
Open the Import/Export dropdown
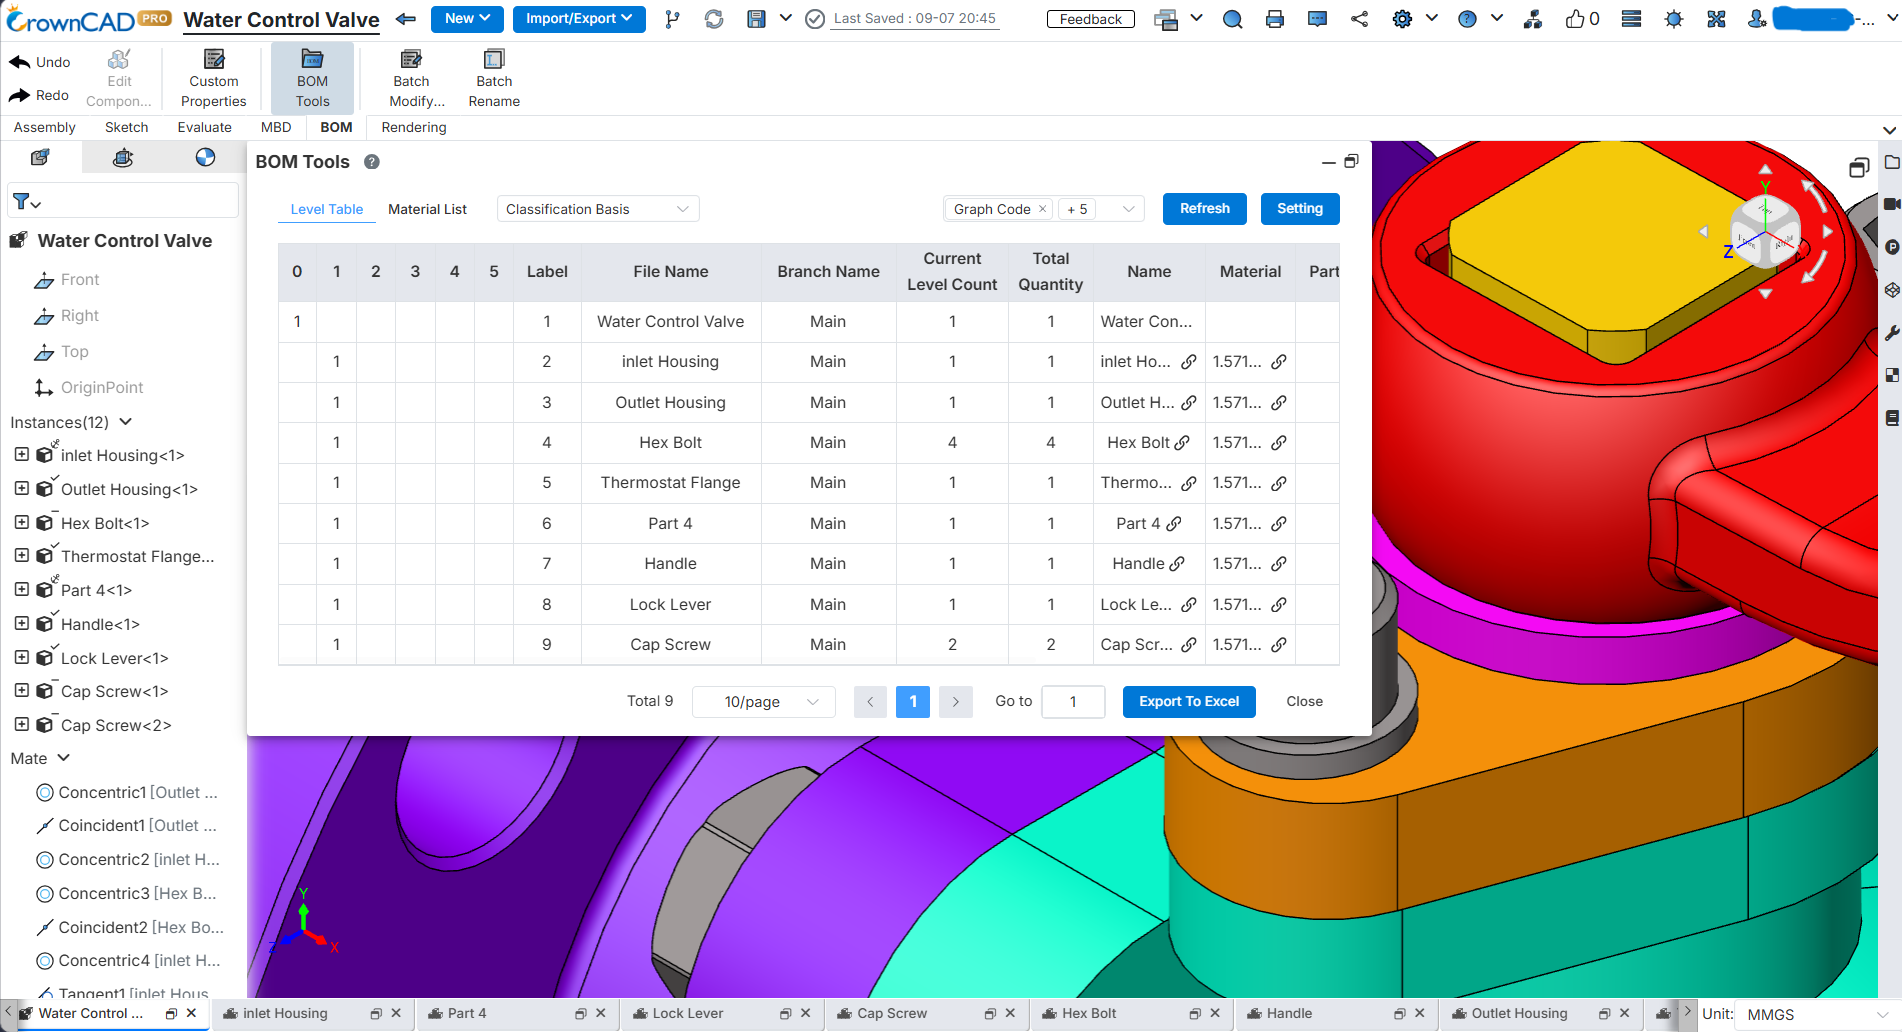click(x=579, y=19)
